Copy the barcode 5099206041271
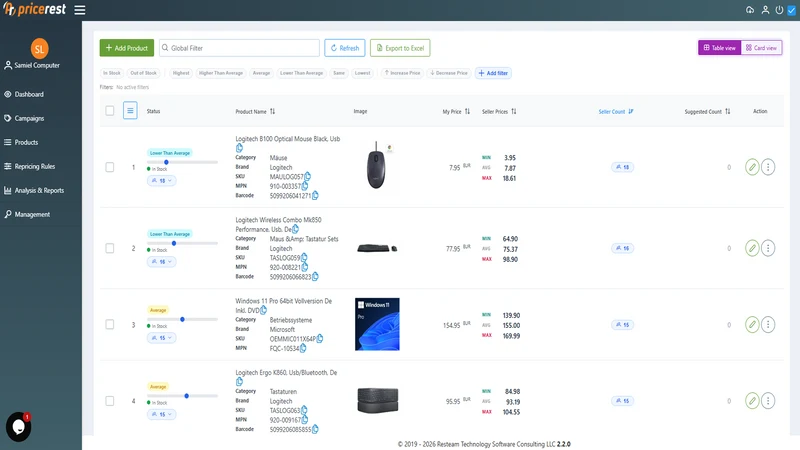Viewport: 800px width, 450px height. coord(315,195)
